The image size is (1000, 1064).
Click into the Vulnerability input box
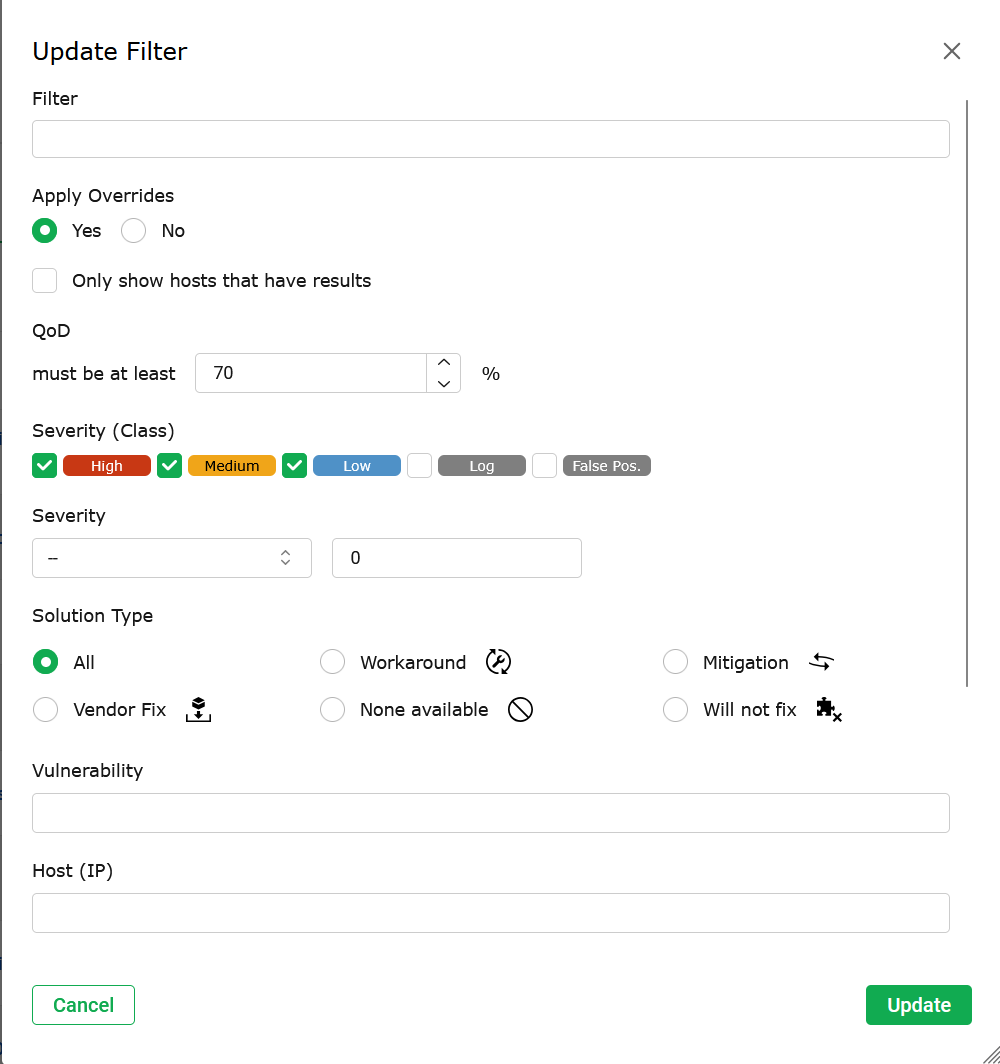click(x=490, y=813)
